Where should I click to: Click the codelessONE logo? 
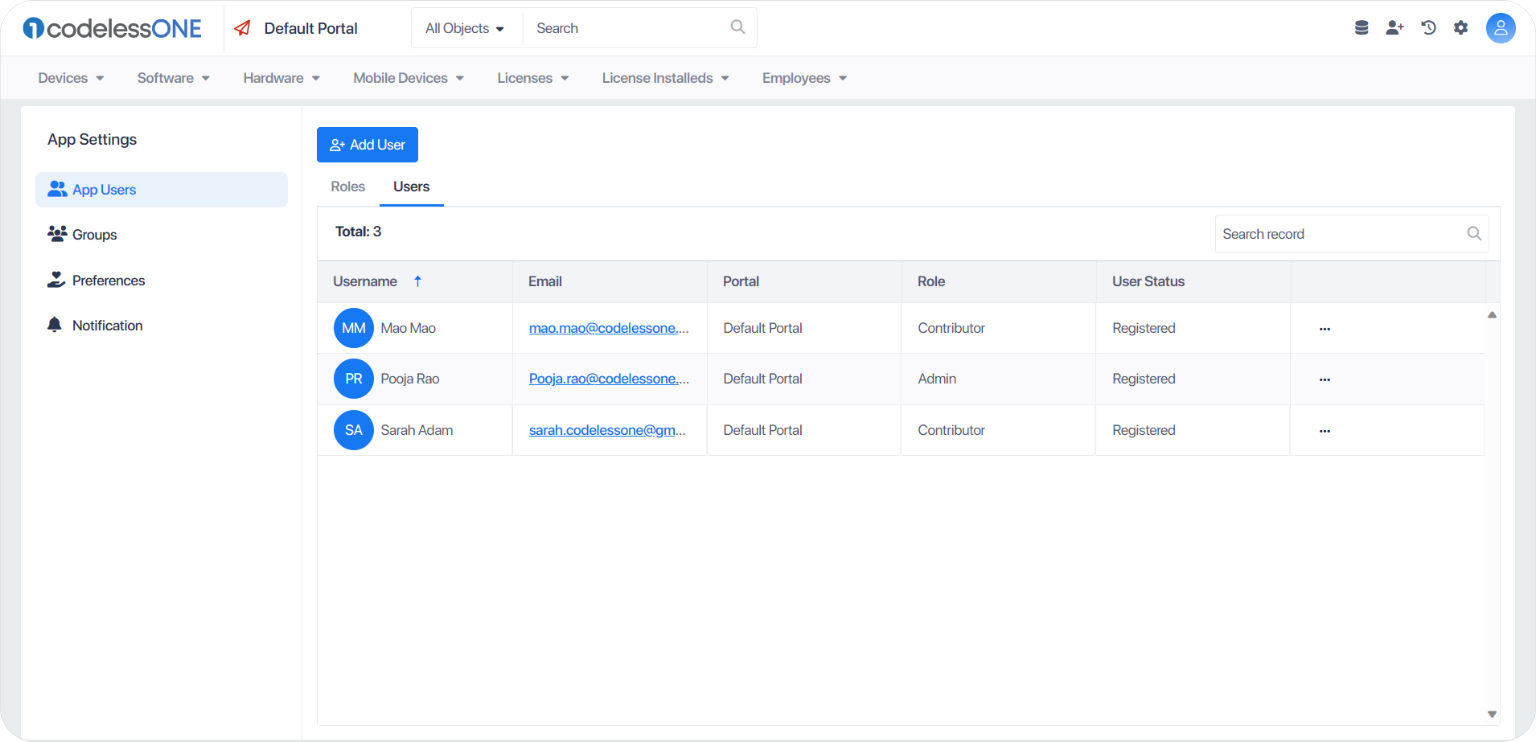(x=112, y=28)
